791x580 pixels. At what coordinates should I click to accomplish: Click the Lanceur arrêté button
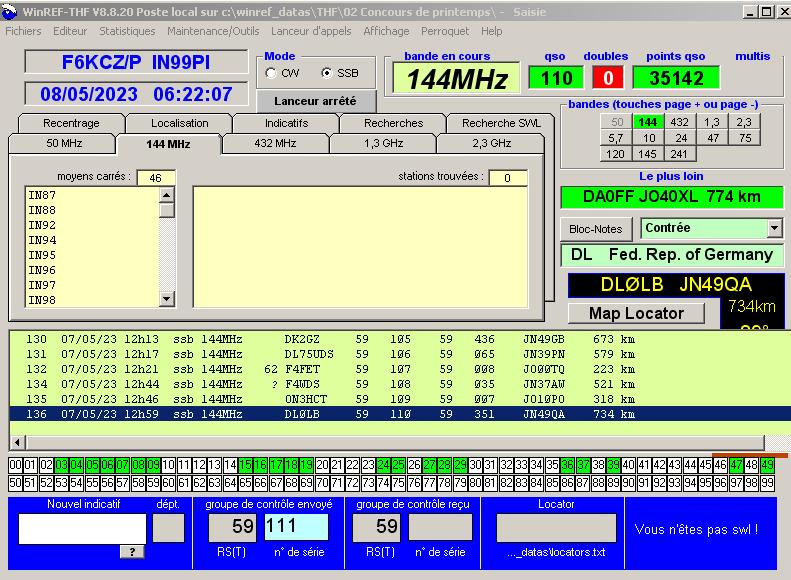316,101
